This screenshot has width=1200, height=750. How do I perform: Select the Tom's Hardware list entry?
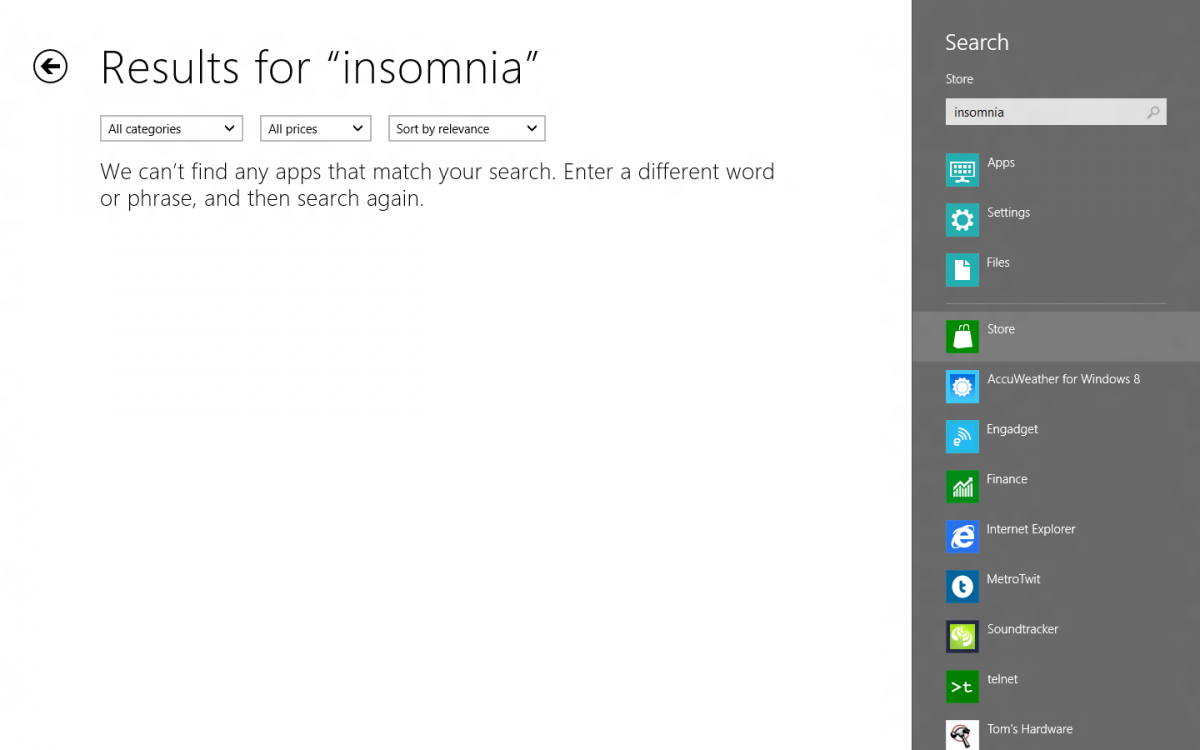click(x=1056, y=731)
